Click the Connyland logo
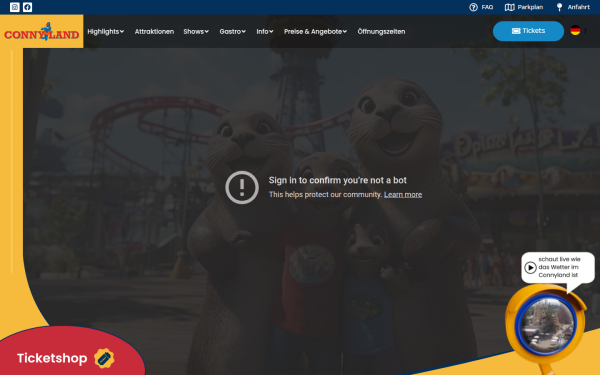This screenshot has height=375, width=600. coord(41,32)
